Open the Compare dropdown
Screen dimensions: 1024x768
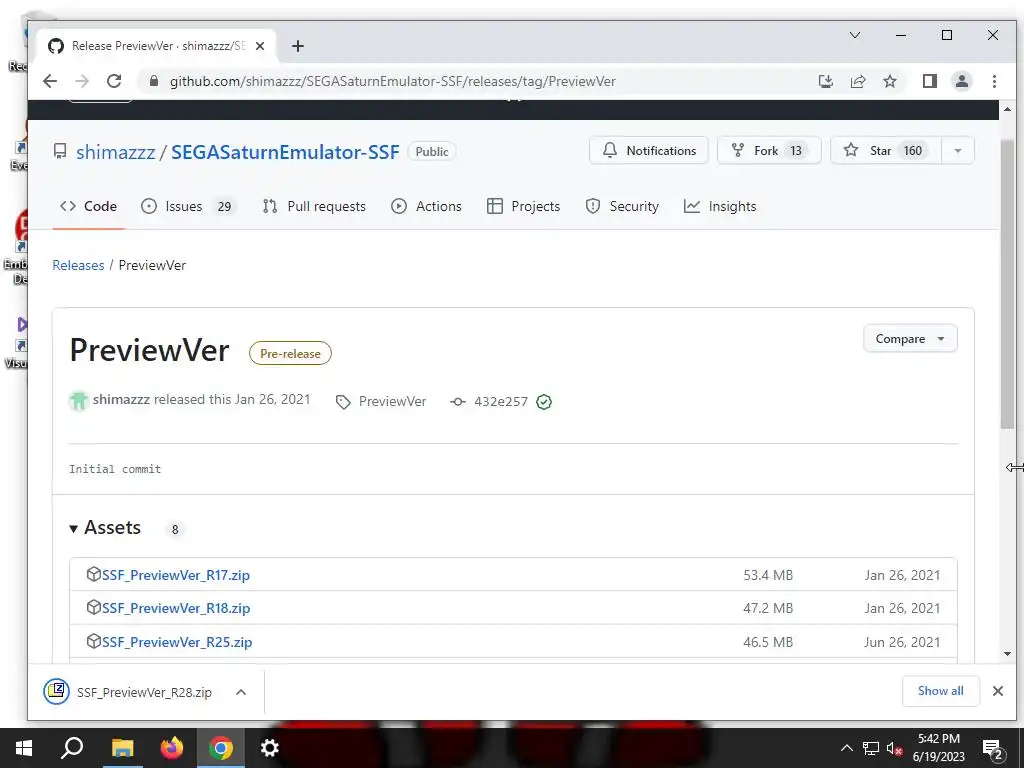click(910, 338)
